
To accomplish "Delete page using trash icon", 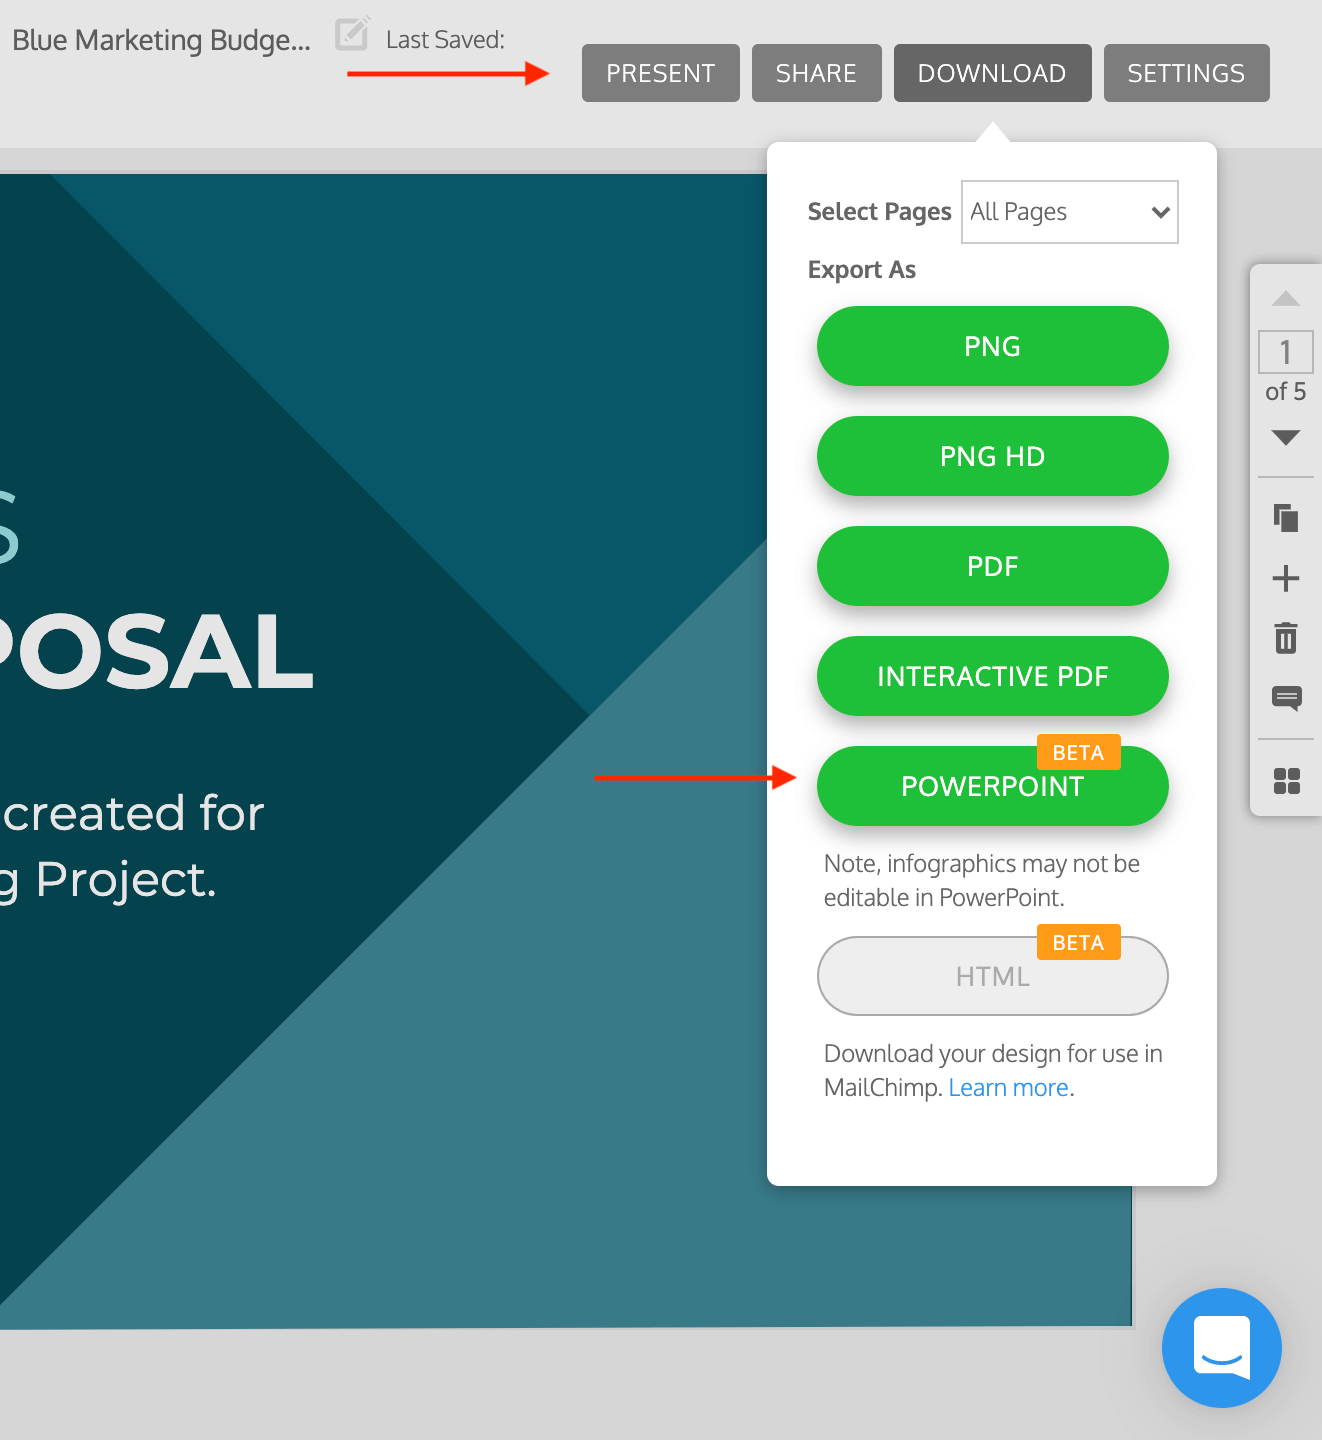I will pos(1286,637).
